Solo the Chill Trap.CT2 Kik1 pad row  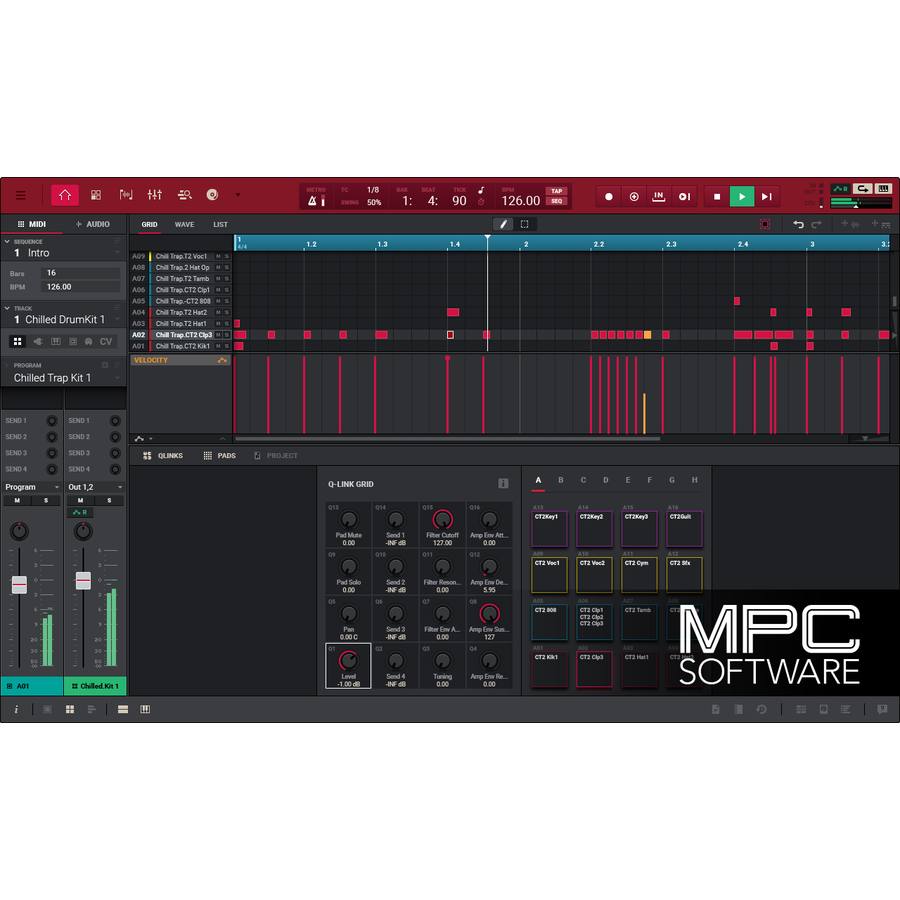227,346
